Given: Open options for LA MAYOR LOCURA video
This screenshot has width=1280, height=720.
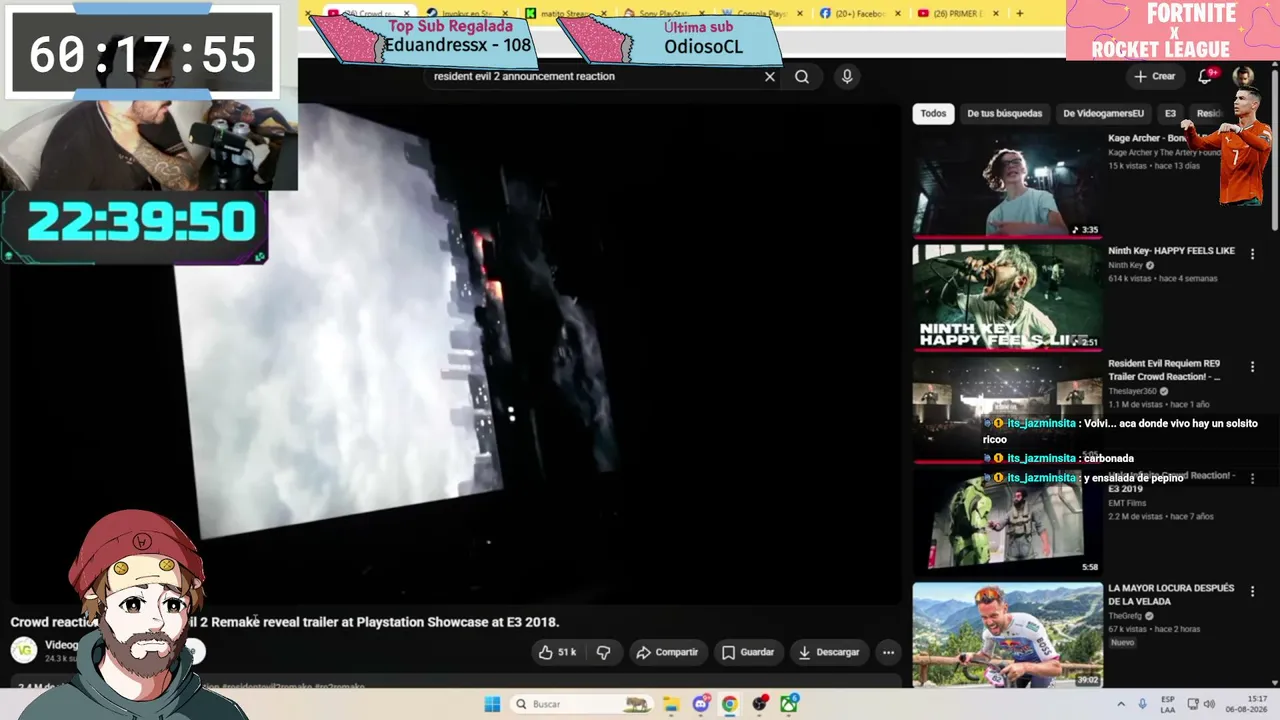Looking at the screenshot, I should [1252, 592].
